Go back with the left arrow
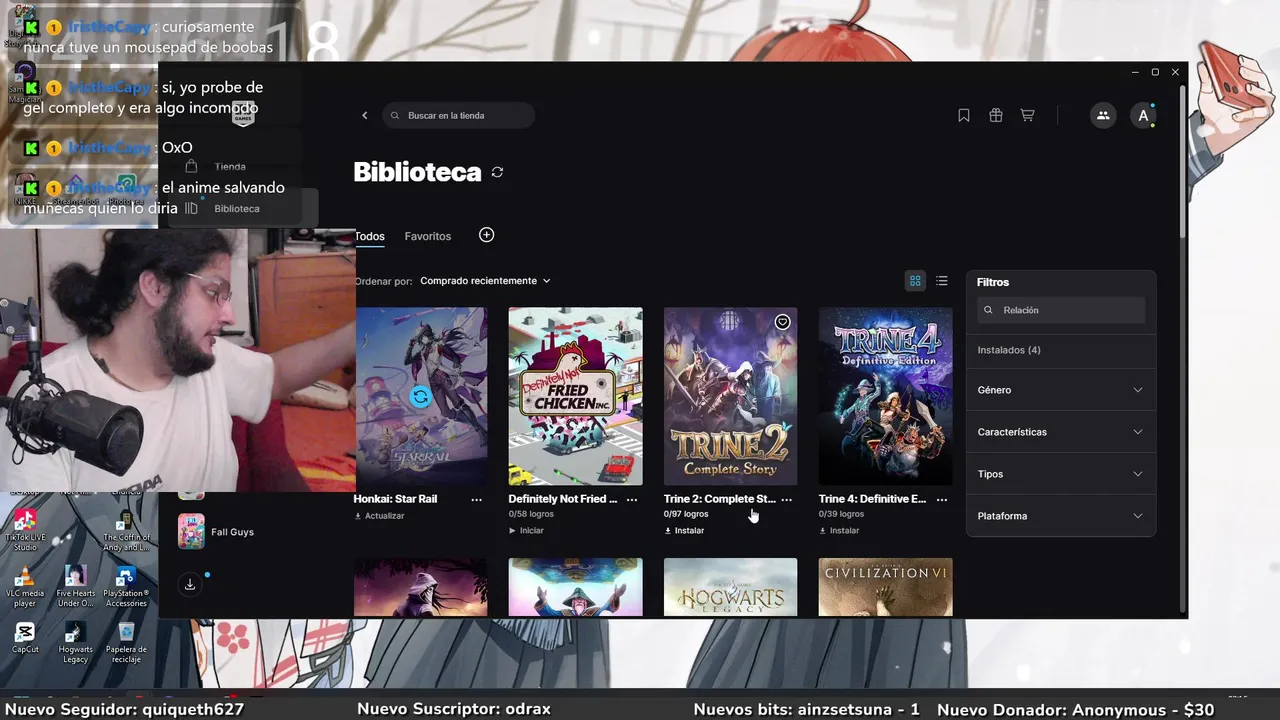1280x720 pixels. click(365, 116)
